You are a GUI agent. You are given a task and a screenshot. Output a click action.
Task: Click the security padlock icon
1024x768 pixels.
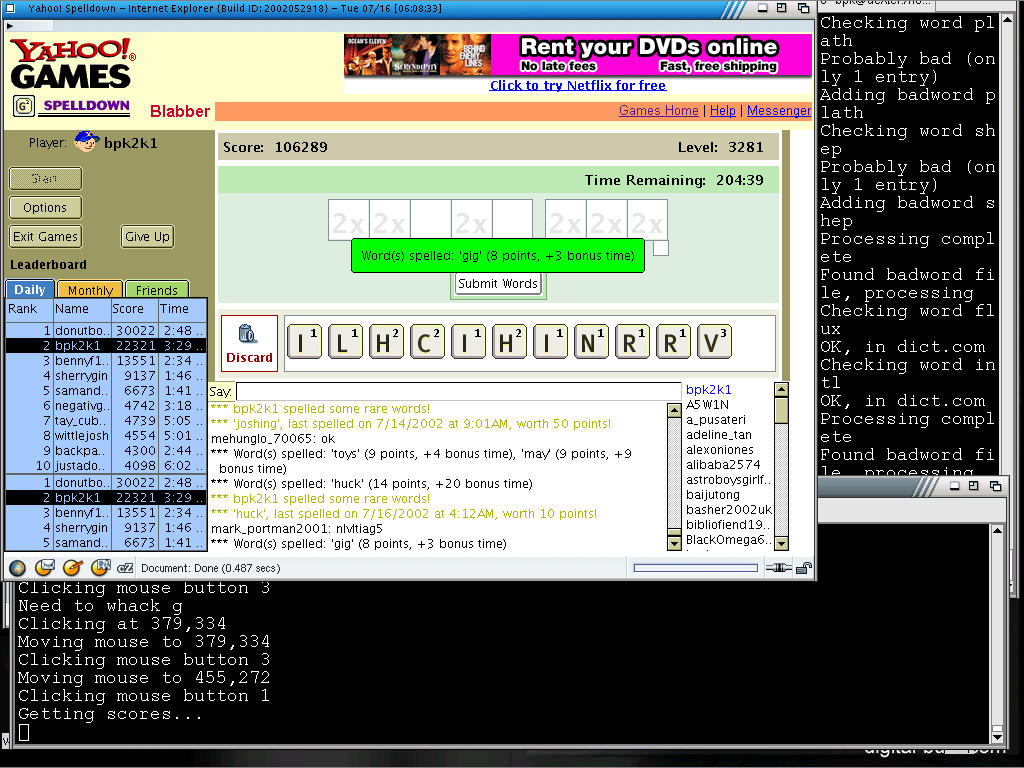point(805,568)
